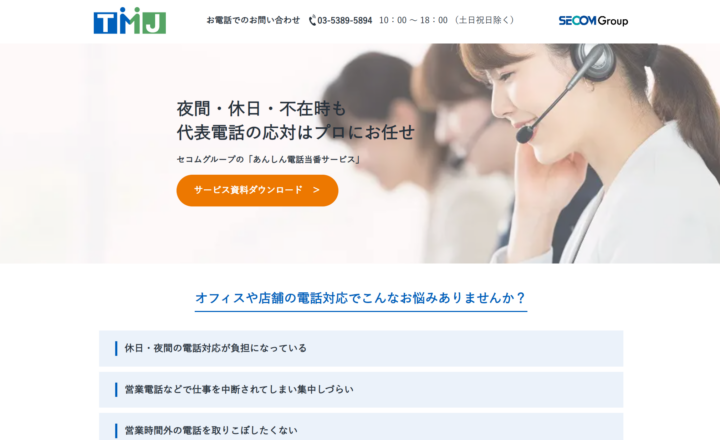Click the 営業電話などで仕事を中断 item
720x440 pixels.
click(361, 389)
